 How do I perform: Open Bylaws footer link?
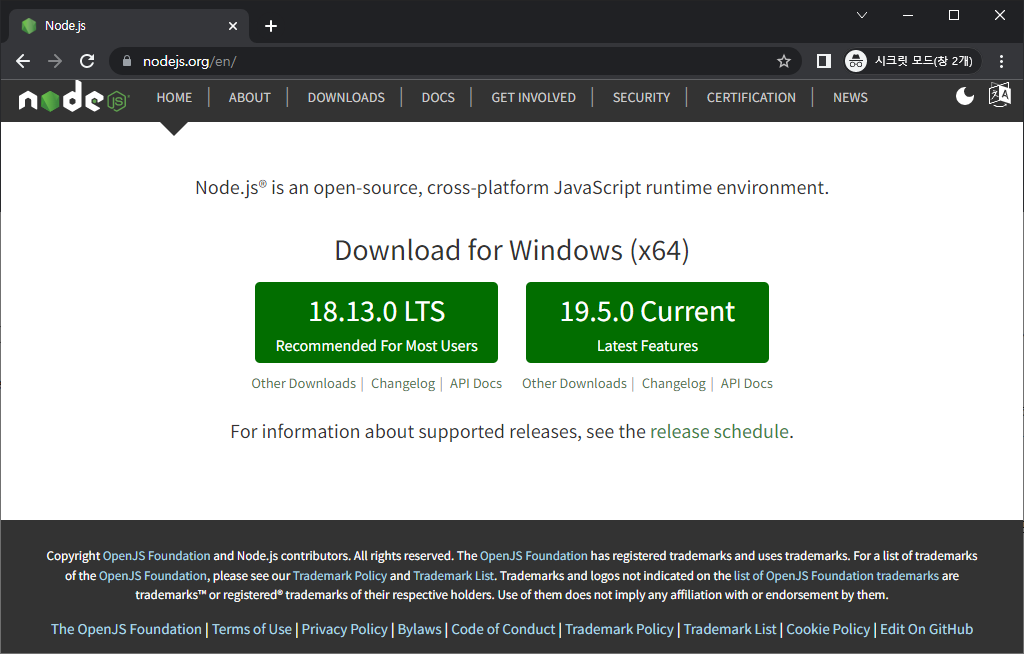[x=419, y=629]
